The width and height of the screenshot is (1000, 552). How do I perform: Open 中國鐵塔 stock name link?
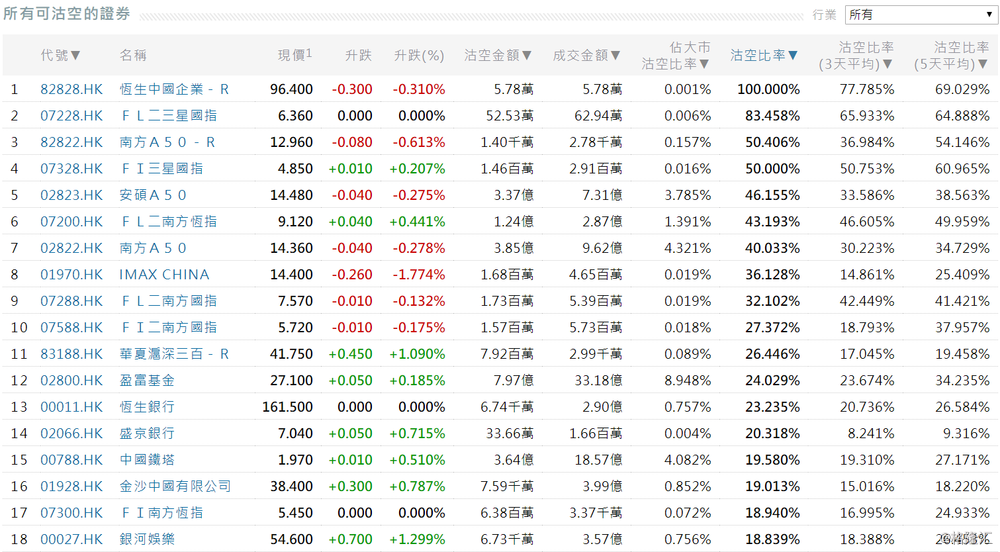click(147, 460)
